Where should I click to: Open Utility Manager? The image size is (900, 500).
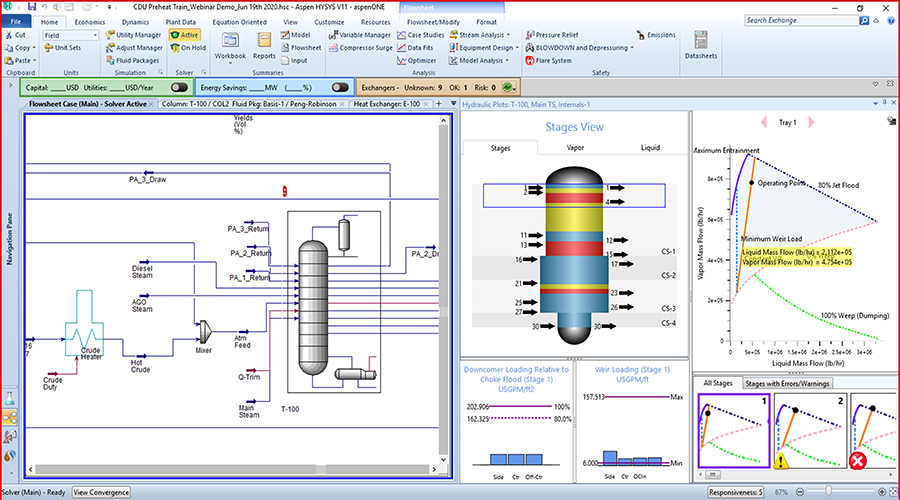pos(133,35)
